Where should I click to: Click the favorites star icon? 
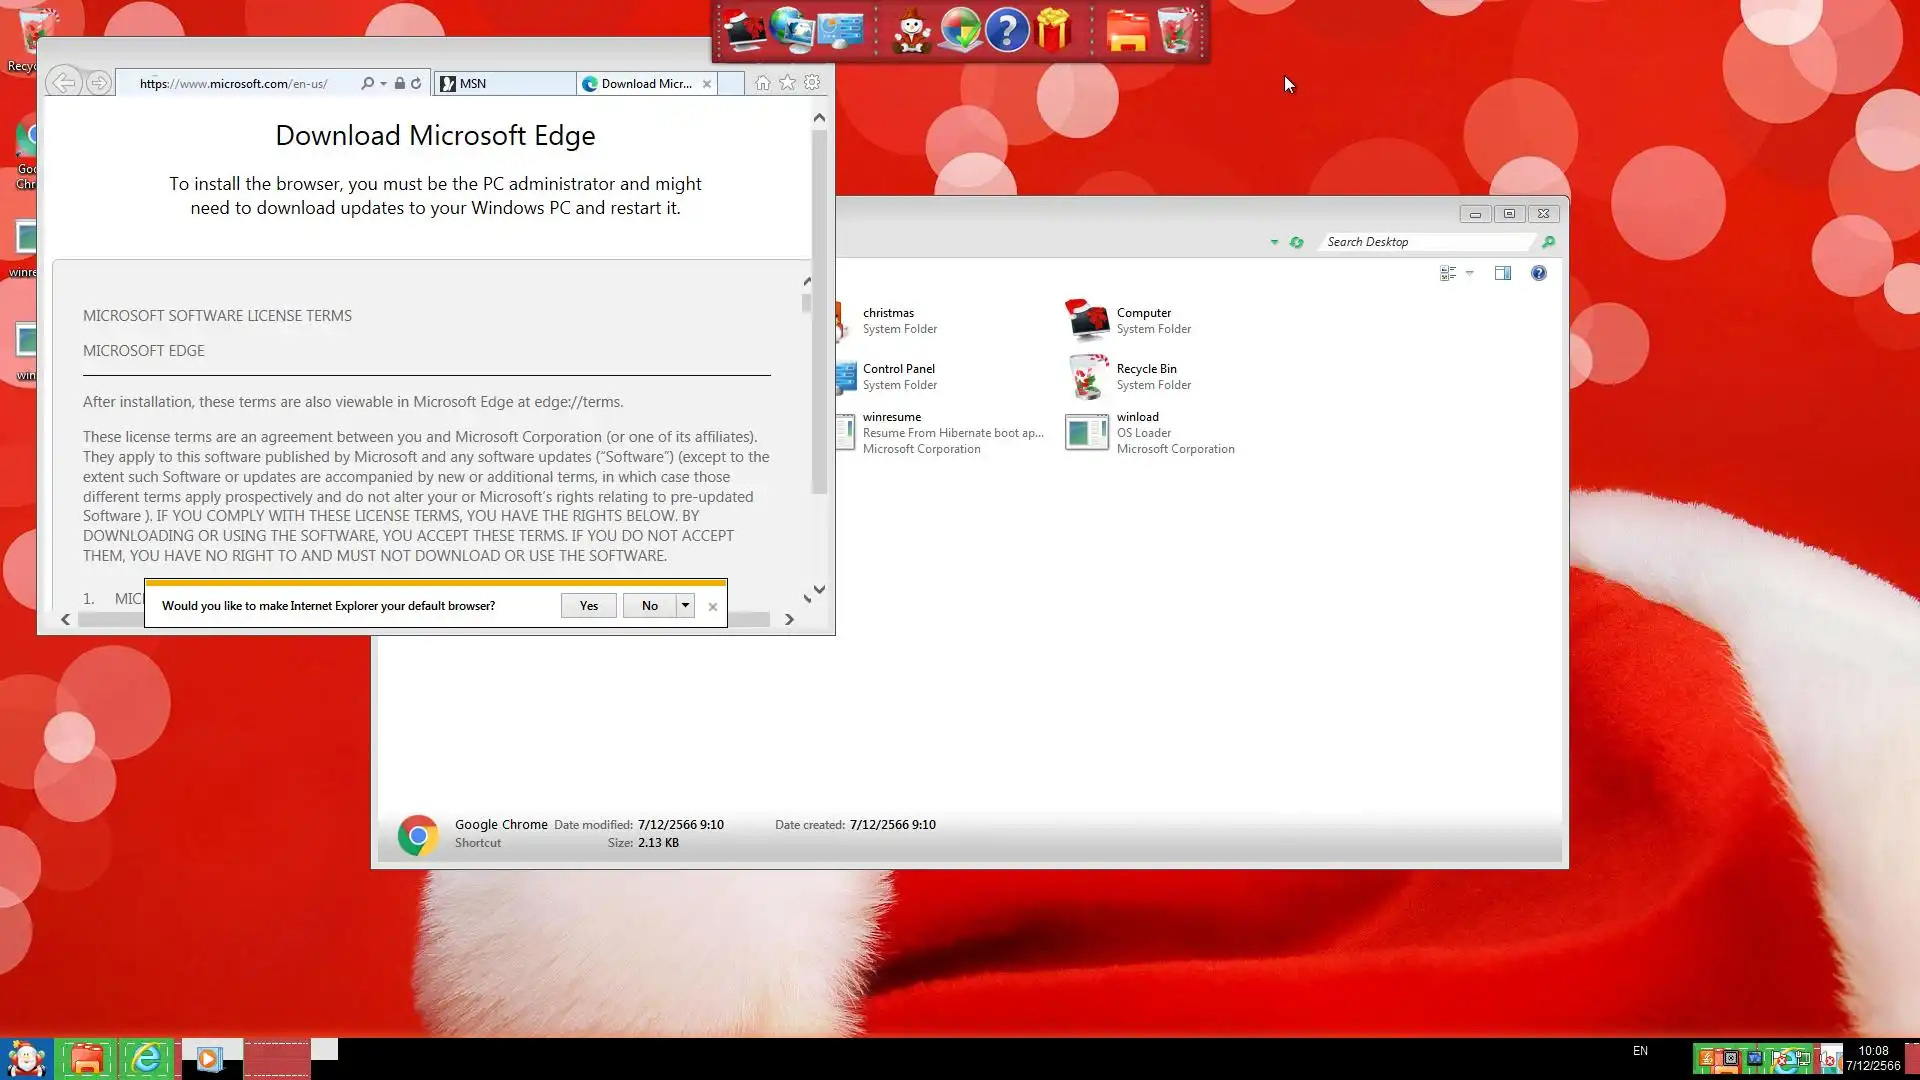787,83
